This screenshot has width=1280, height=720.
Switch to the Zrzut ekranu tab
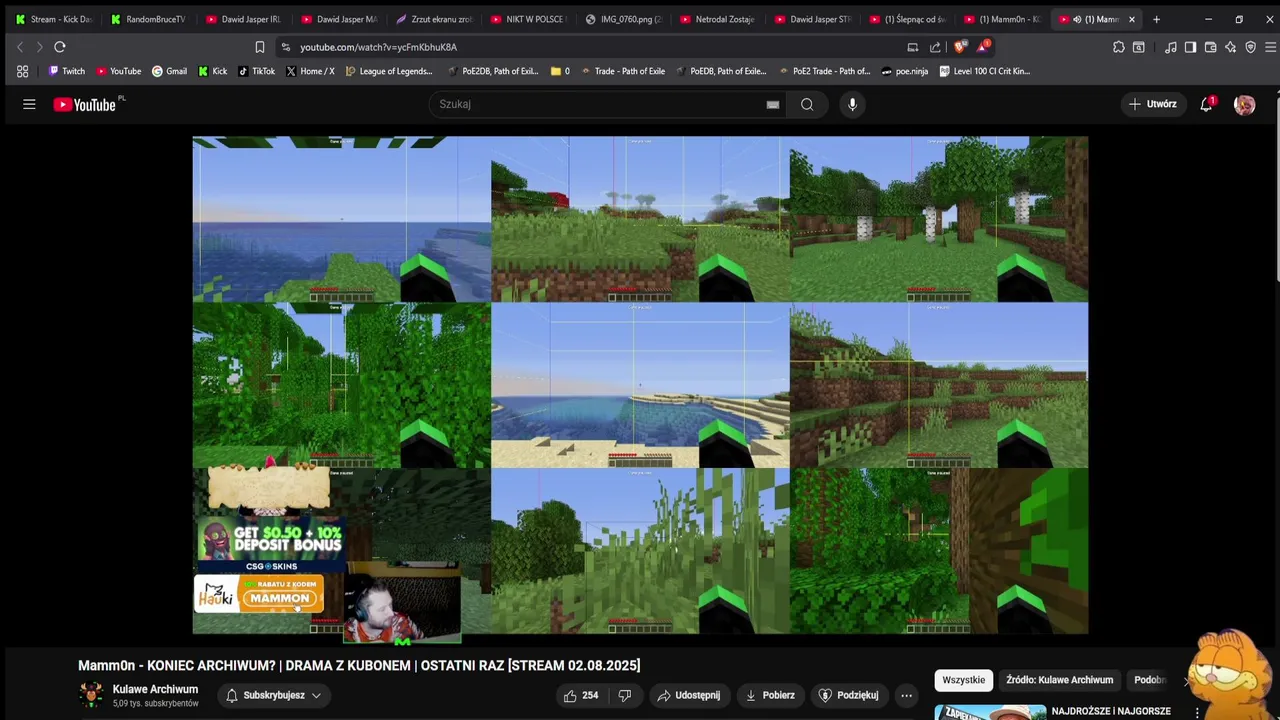tap(433, 19)
